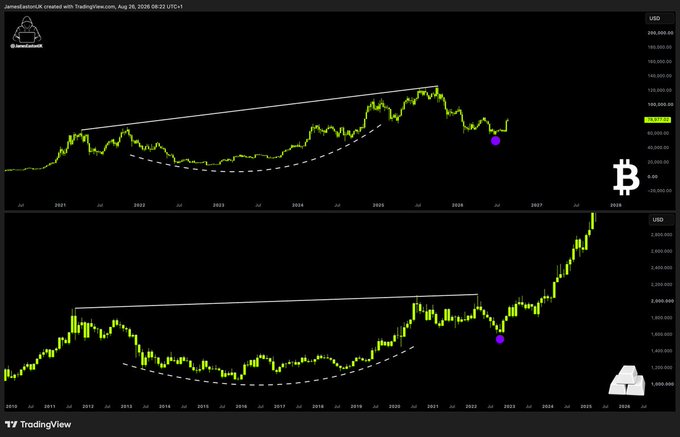Click the 20,000.00 price axis label
This screenshot has width=680, height=437.
point(660,162)
